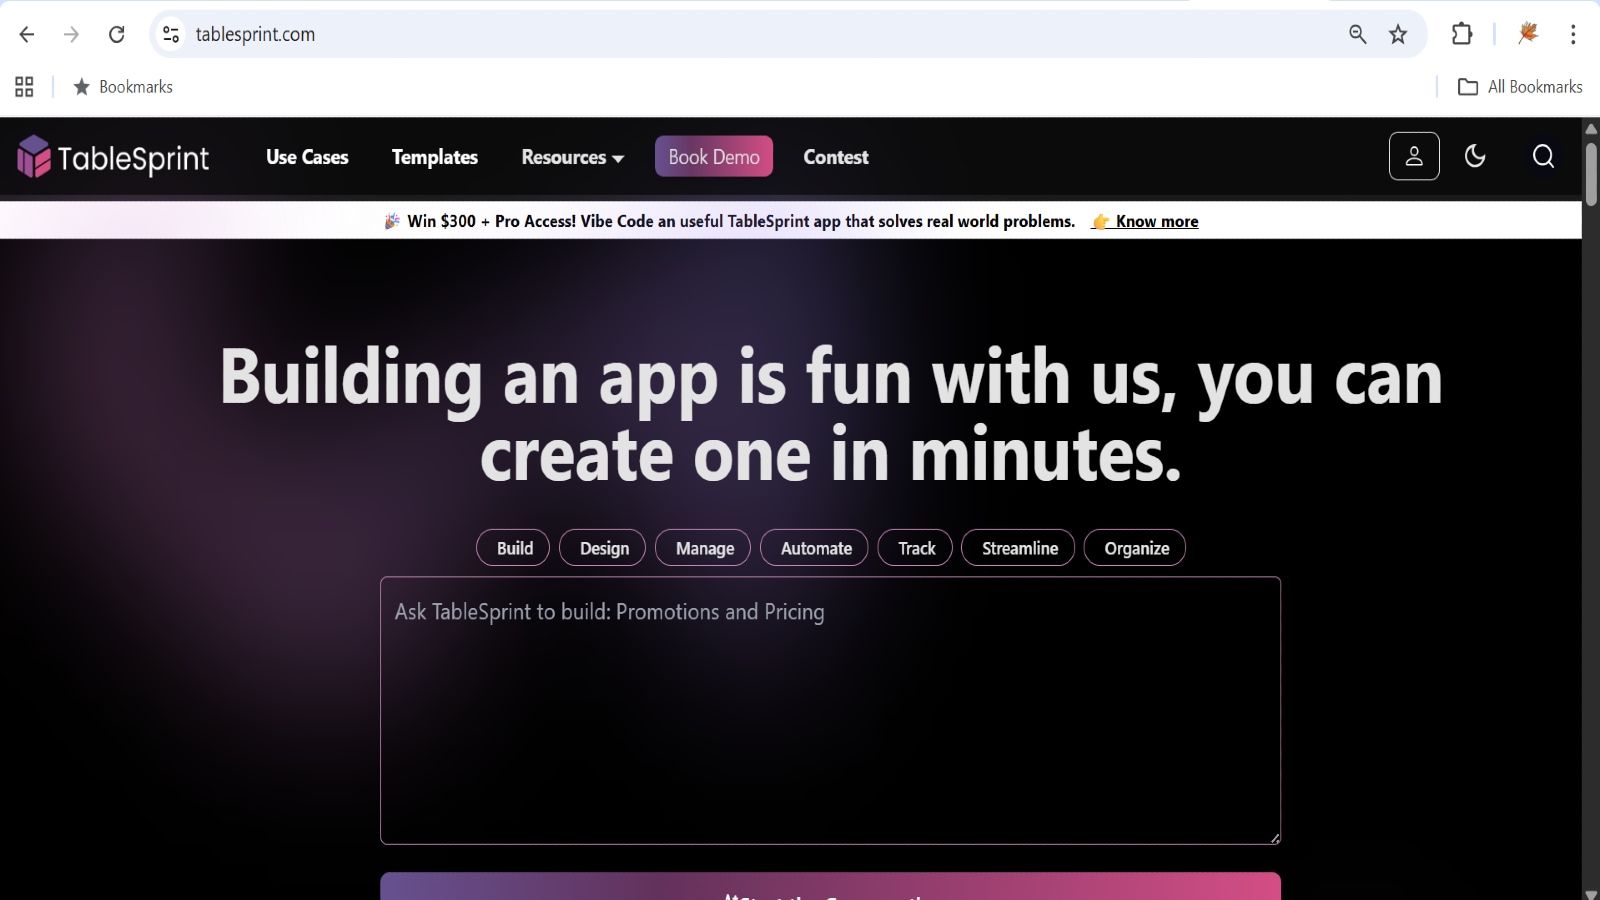Select the Build chip

(513, 548)
